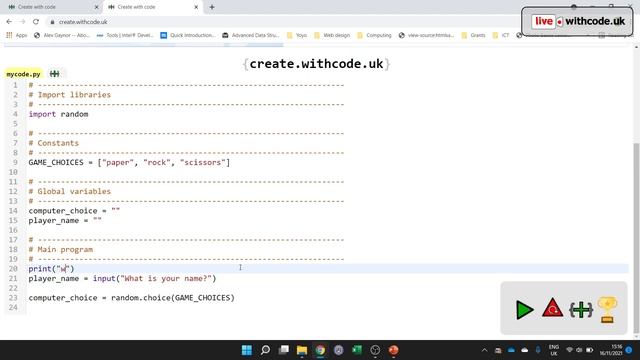The width and height of the screenshot is (640, 360).
Task: Click the player_name = "" line 15
Action: coord(65,220)
